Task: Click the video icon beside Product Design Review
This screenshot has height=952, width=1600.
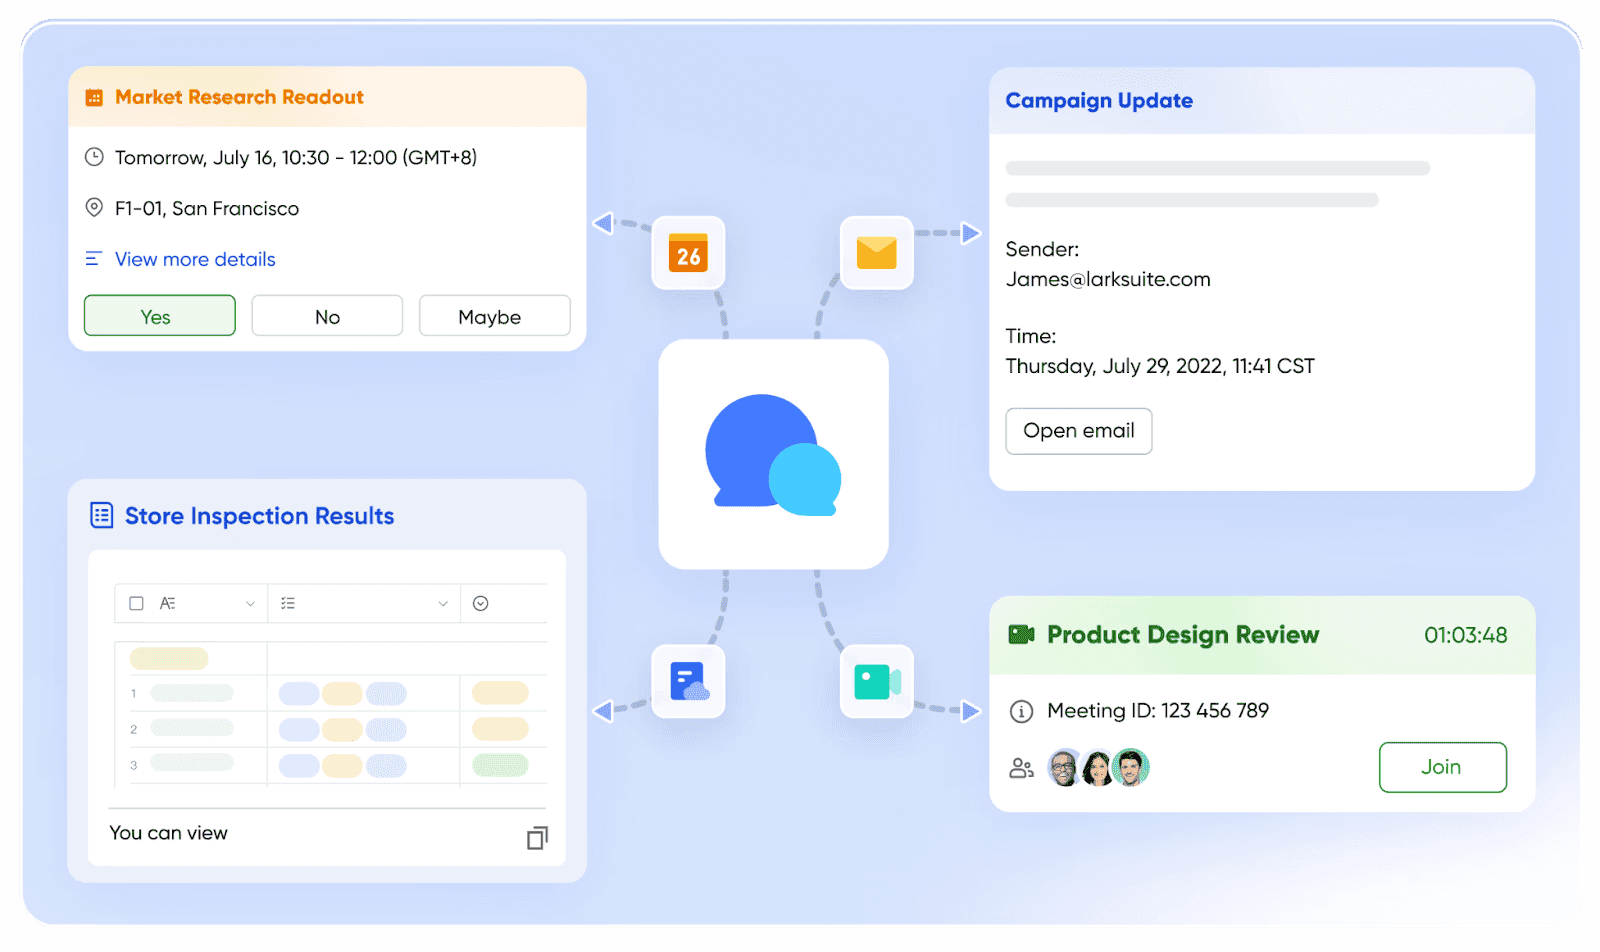Action: [x=1021, y=634]
